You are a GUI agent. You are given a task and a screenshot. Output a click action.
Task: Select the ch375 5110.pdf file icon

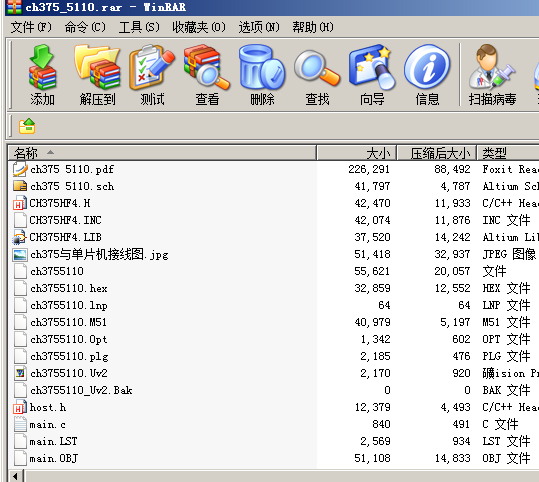click(20, 169)
